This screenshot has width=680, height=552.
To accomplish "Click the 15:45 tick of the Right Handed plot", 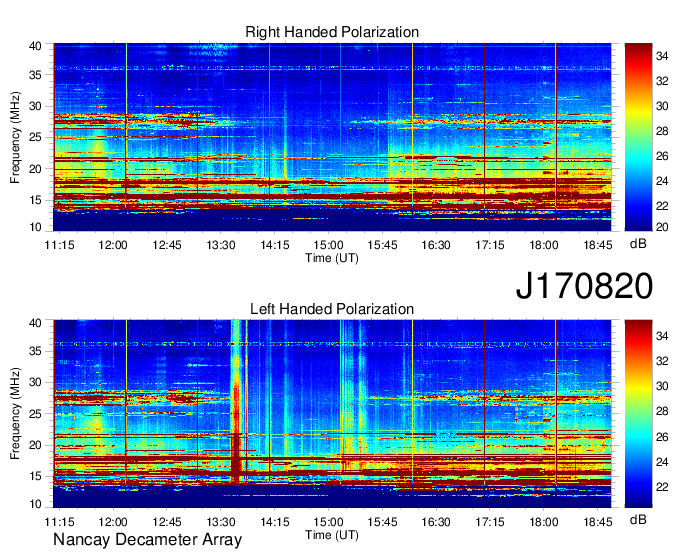I will tap(382, 245).
